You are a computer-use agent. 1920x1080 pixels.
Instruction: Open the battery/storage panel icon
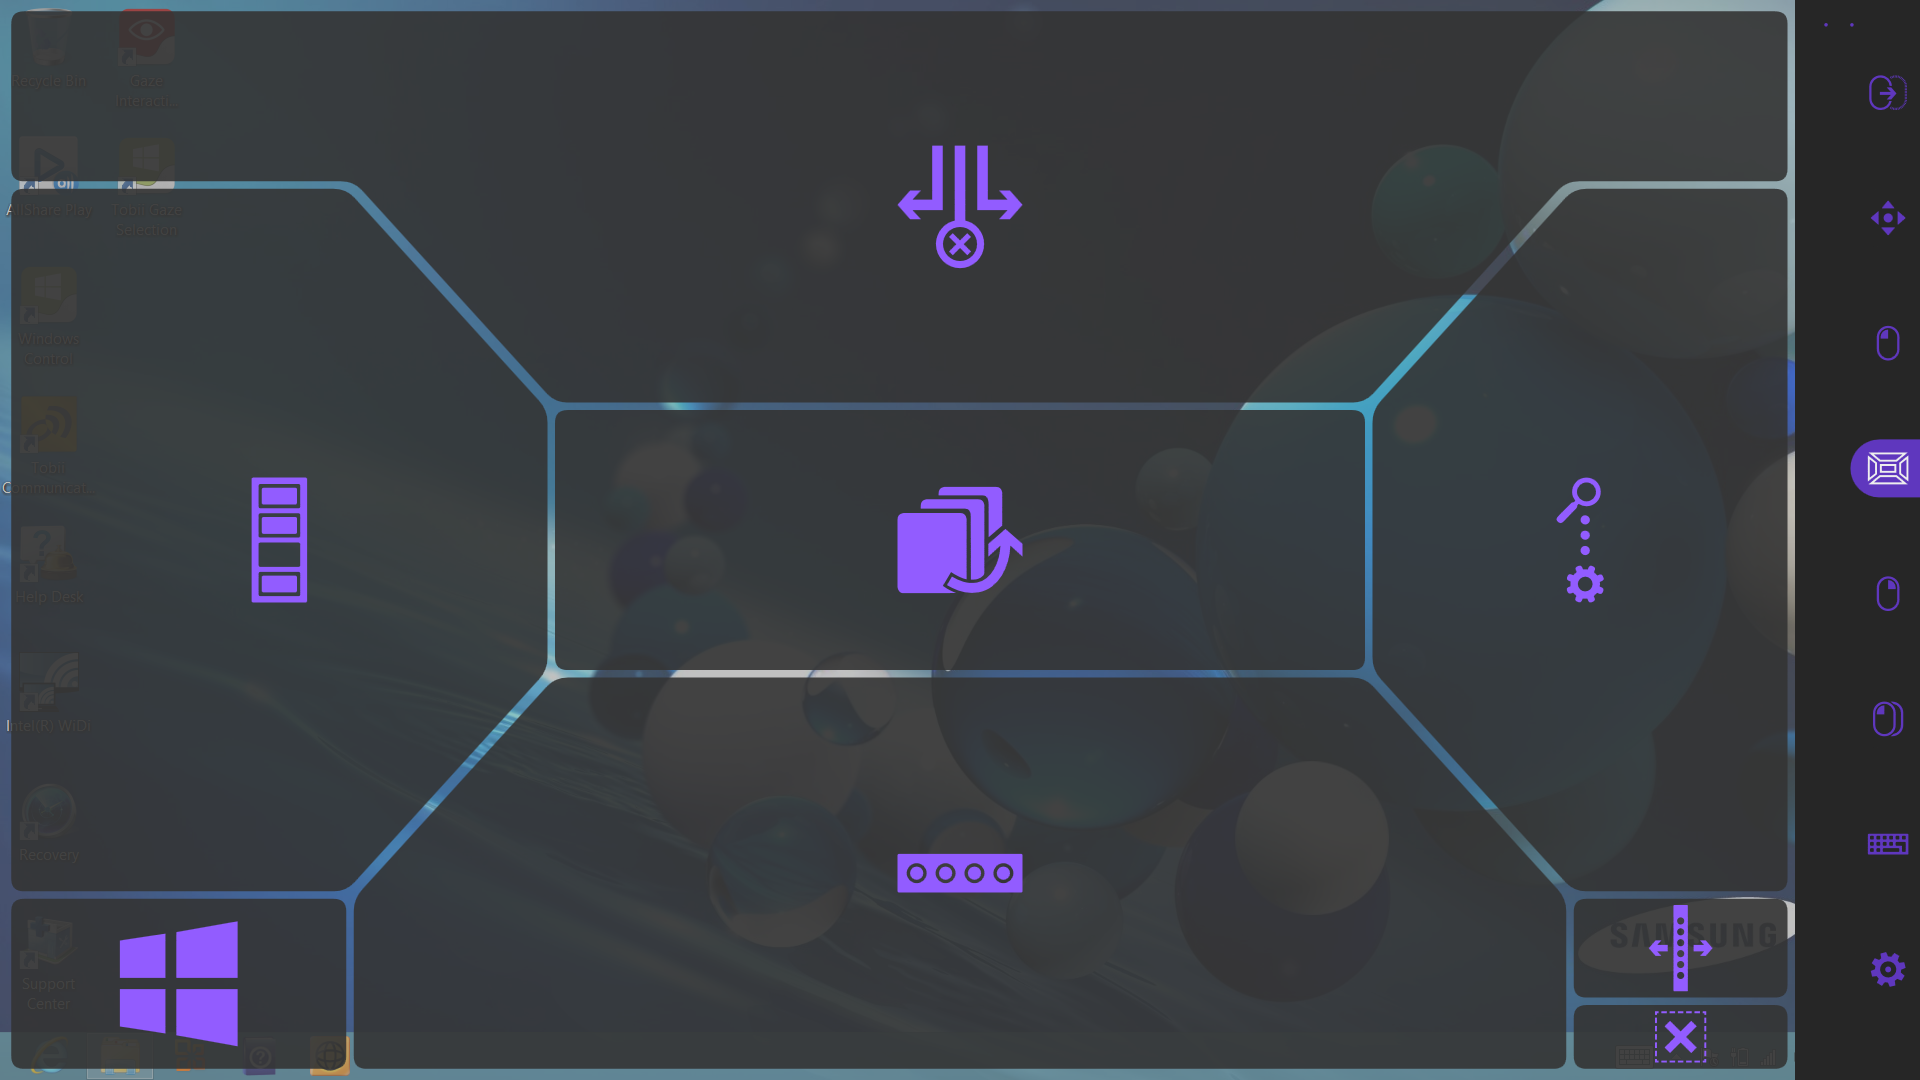coord(278,539)
